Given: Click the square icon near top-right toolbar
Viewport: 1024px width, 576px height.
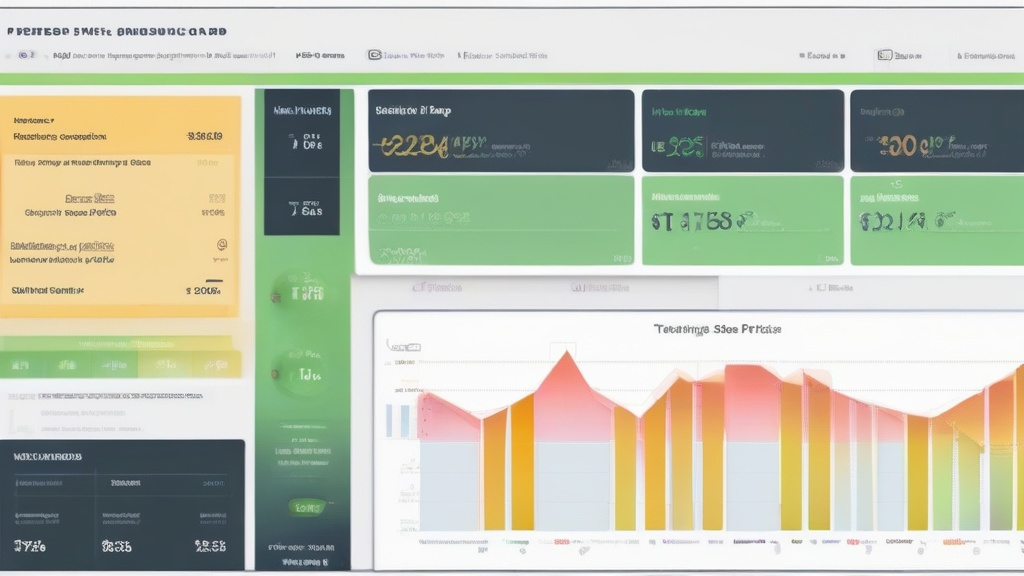Looking at the screenshot, I should pos(884,55).
